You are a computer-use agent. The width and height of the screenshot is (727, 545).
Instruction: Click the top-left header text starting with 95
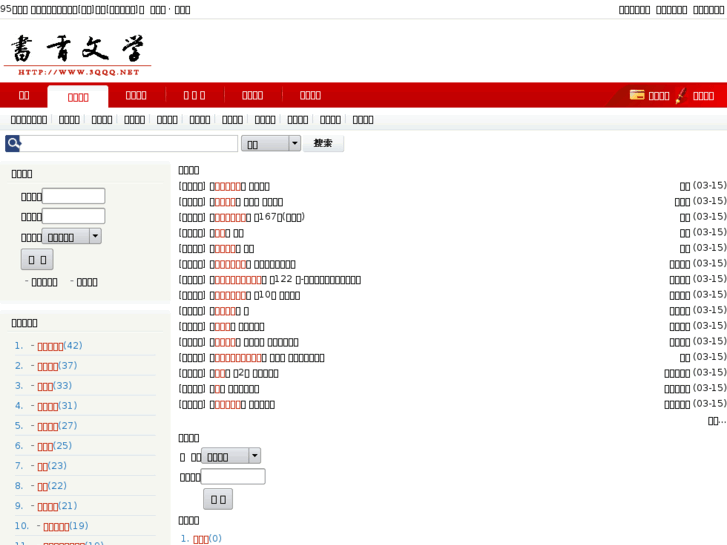95,9
